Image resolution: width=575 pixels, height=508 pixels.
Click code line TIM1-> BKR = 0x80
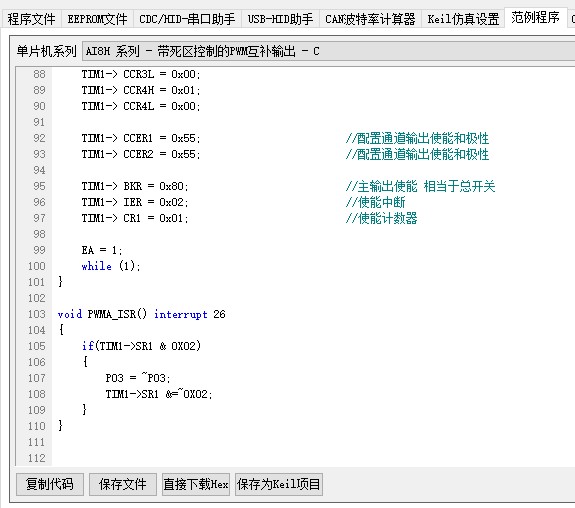tap(135, 186)
